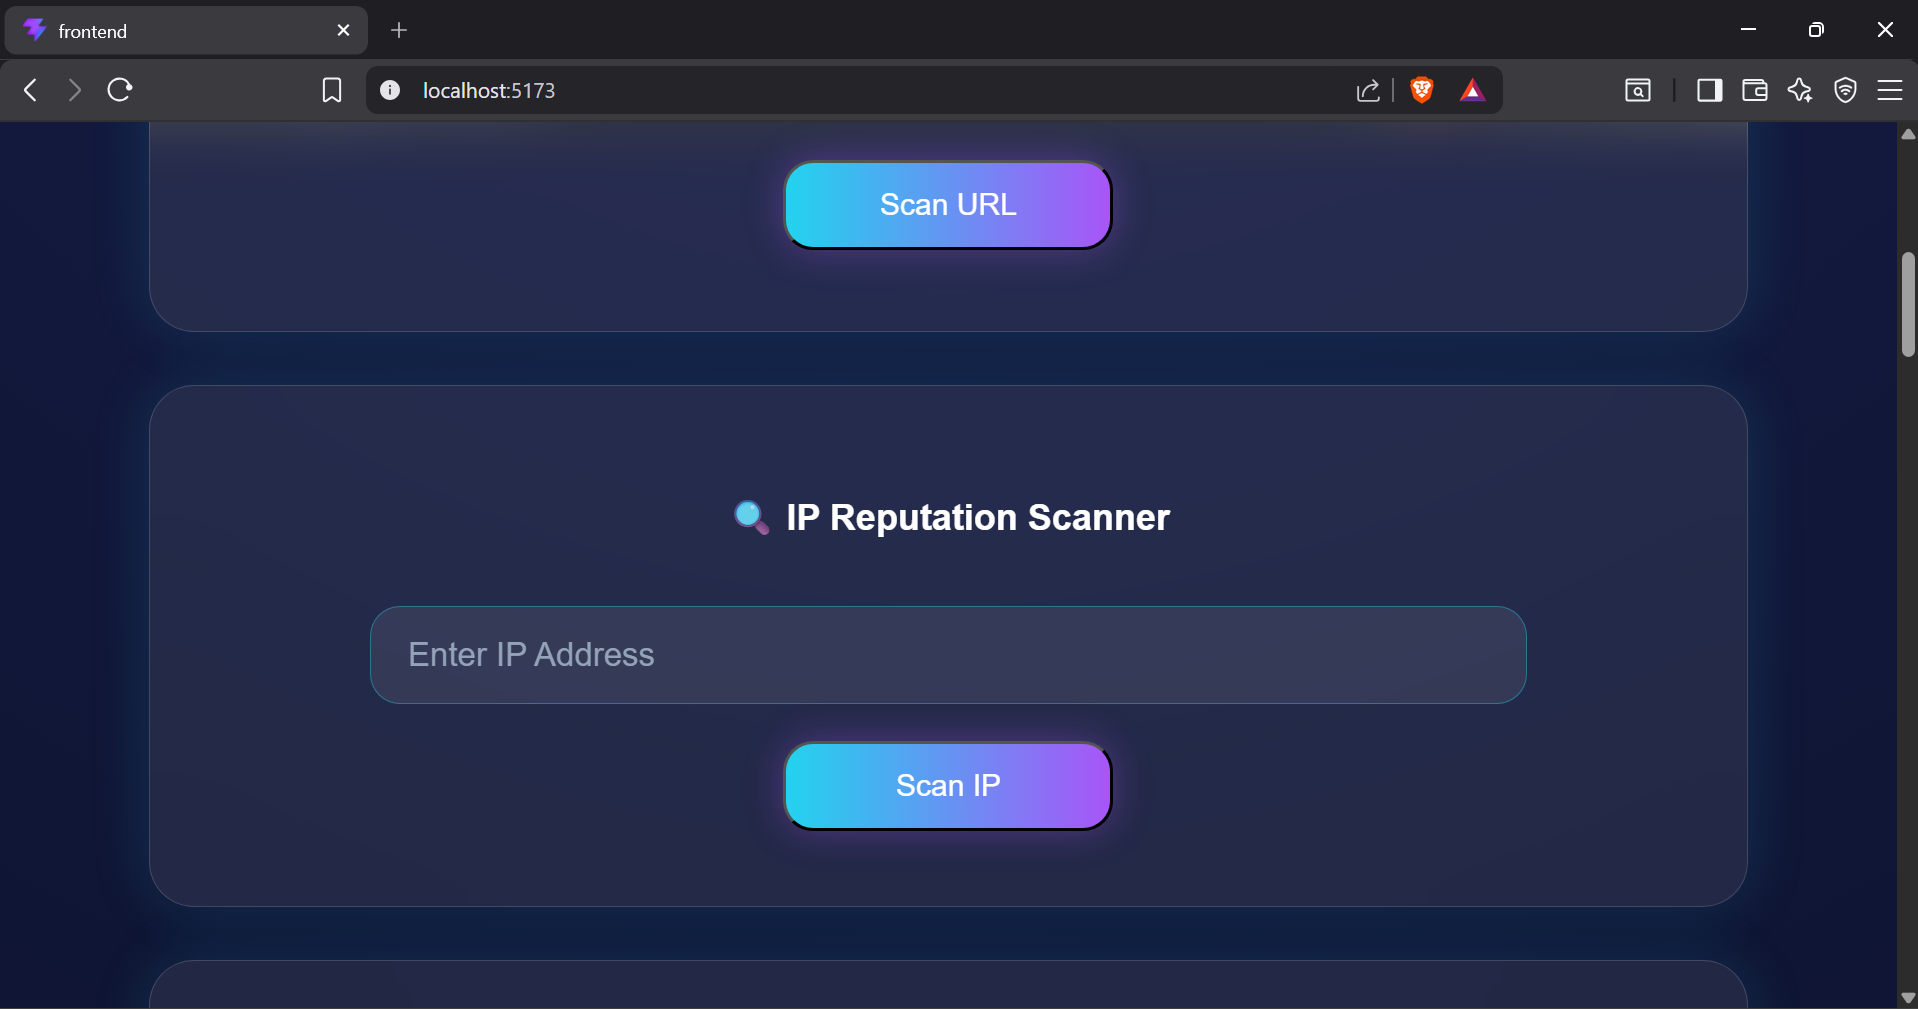Reload the localhost page
This screenshot has width=1918, height=1009.
pyautogui.click(x=120, y=90)
